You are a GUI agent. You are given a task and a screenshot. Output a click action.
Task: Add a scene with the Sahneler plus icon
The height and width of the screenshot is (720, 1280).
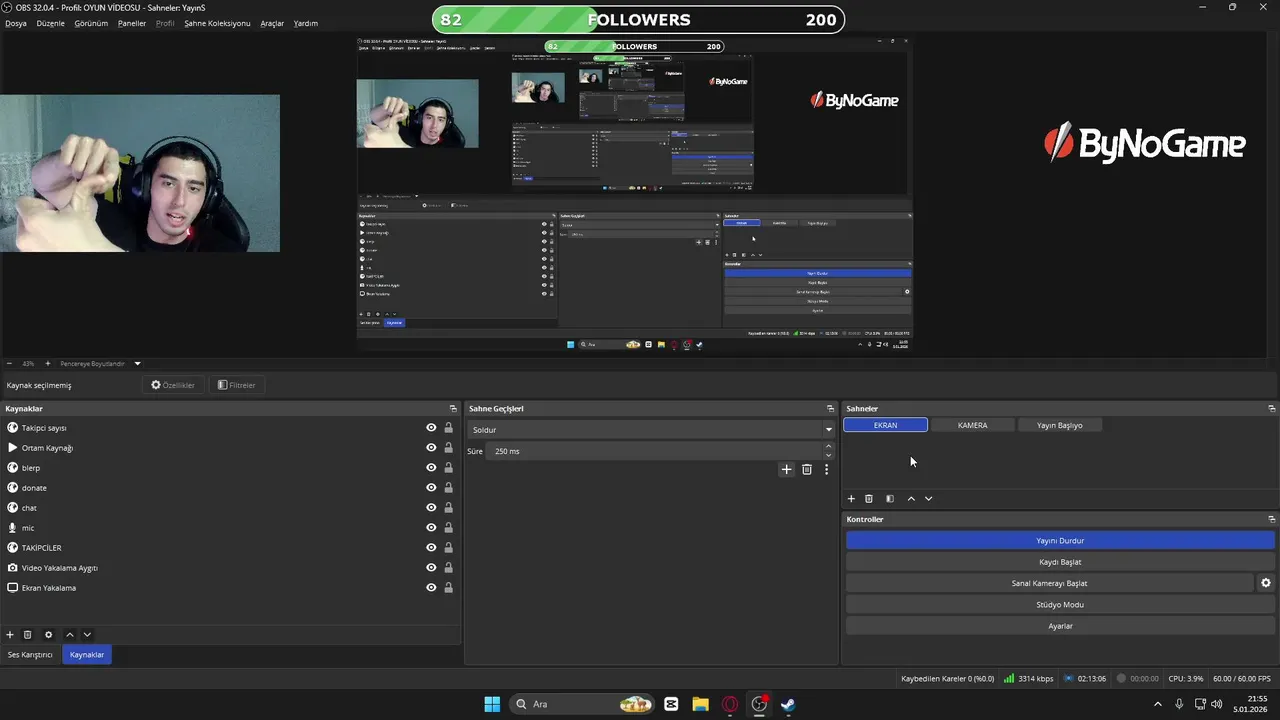(851, 499)
